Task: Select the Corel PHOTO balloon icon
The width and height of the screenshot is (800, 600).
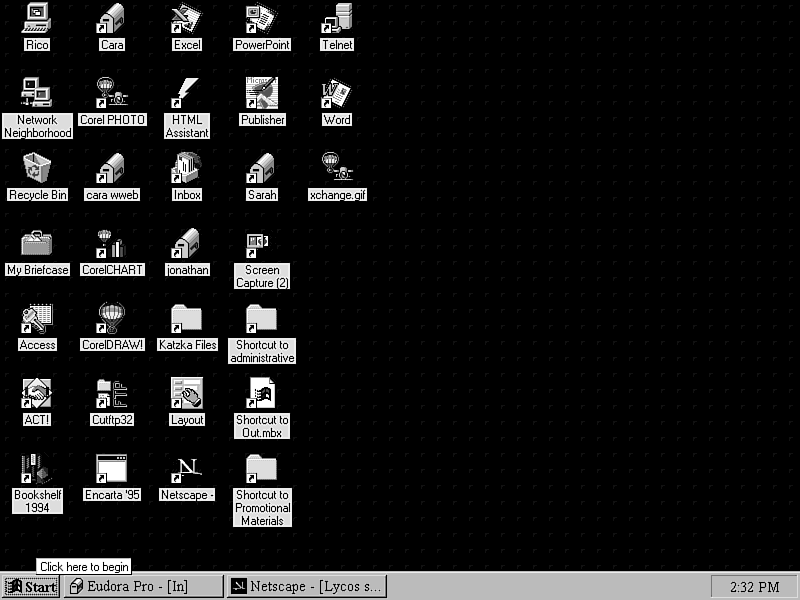Action: pyautogui.click(x=112, y=93)
